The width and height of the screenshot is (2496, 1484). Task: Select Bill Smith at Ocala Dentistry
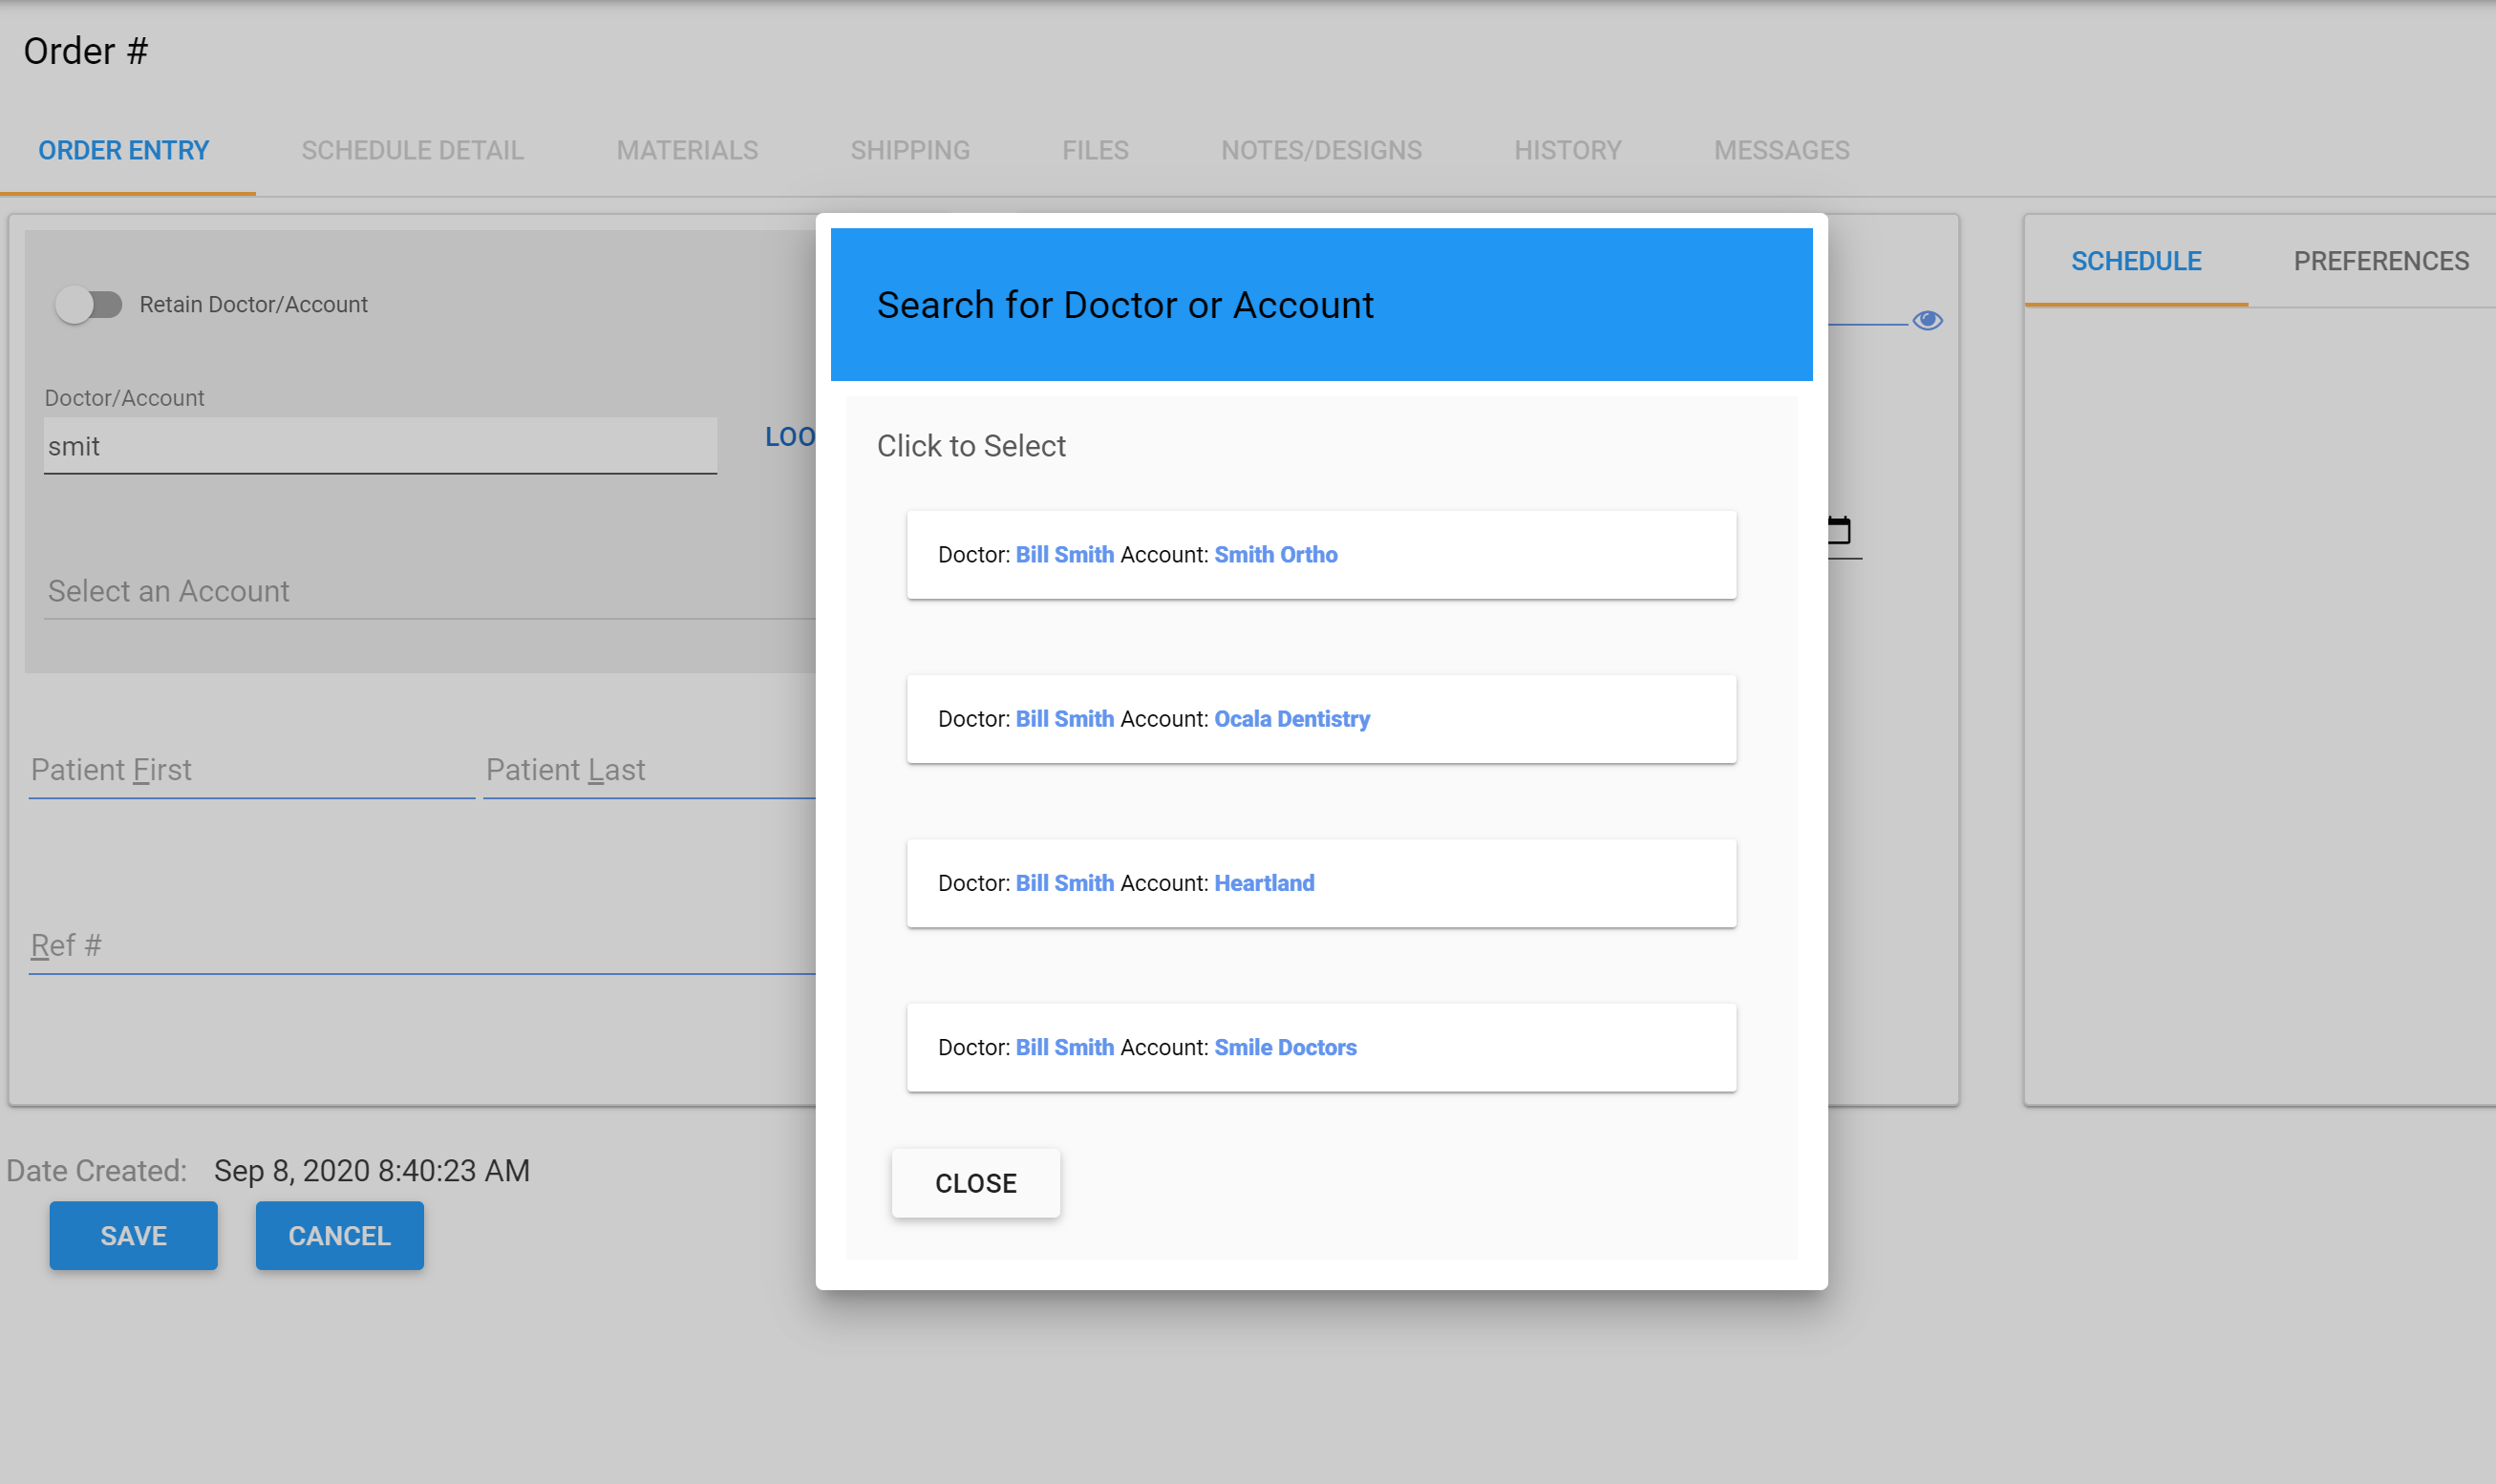(x=1320, y=719)
